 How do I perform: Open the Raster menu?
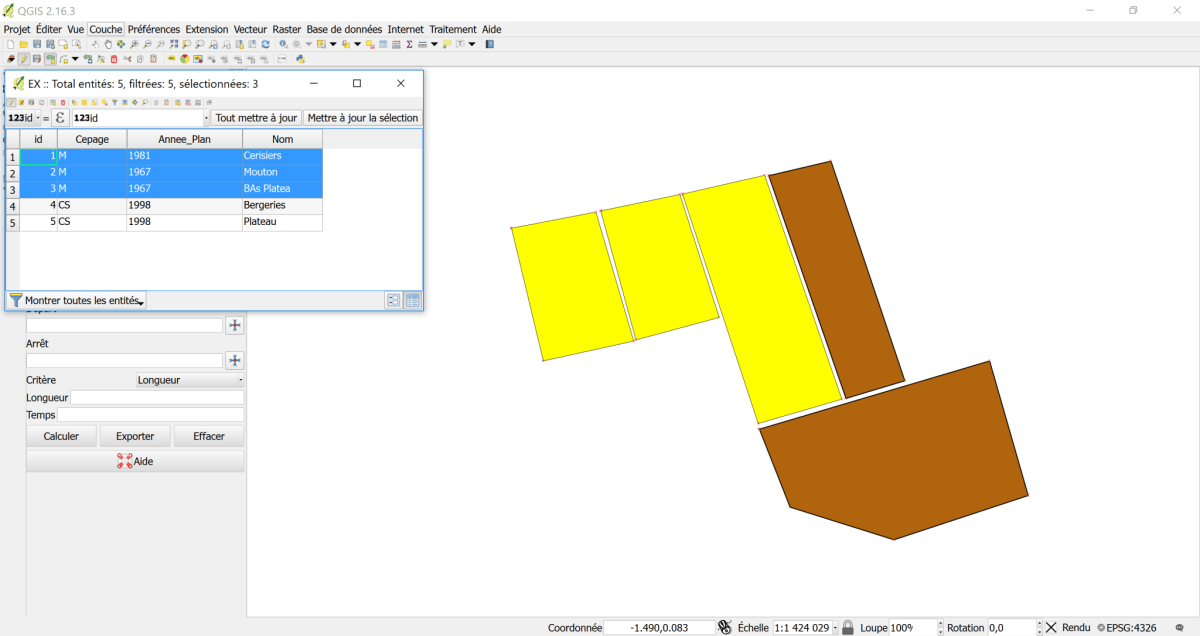[x=287, y=29]
